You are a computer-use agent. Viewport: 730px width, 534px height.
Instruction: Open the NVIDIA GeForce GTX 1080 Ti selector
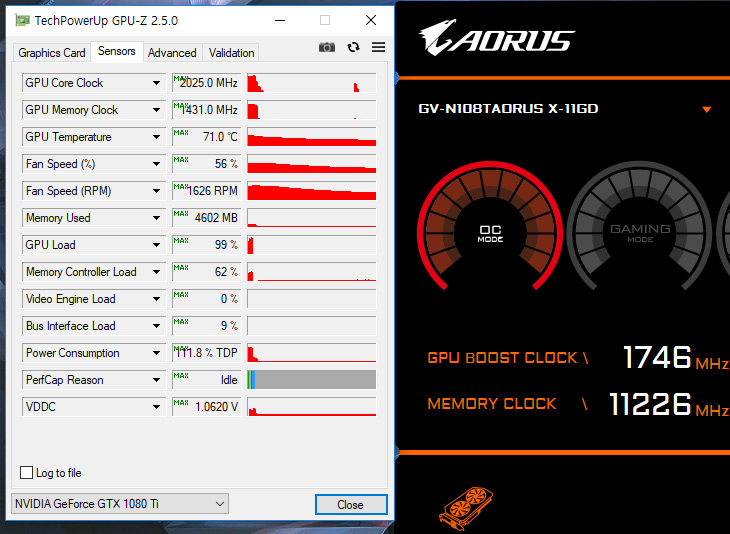[x=120, y=504]
